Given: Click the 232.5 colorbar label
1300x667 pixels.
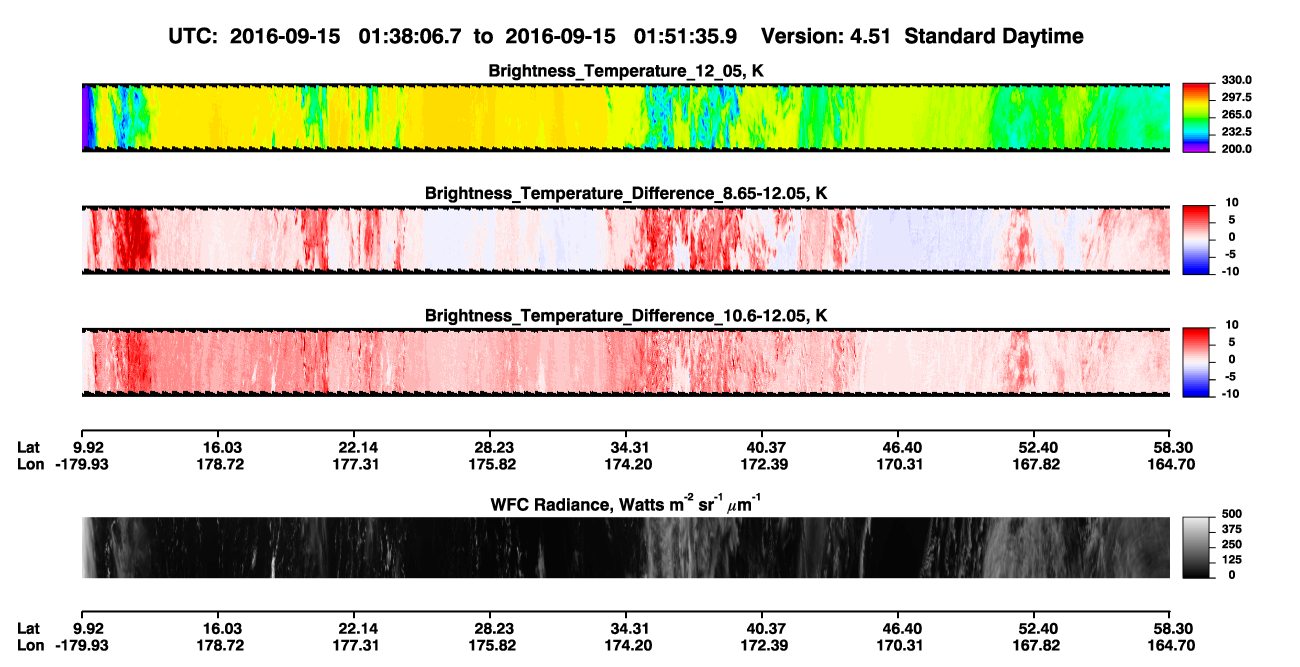Looking at the screenshot, I should coord(1237,131).
